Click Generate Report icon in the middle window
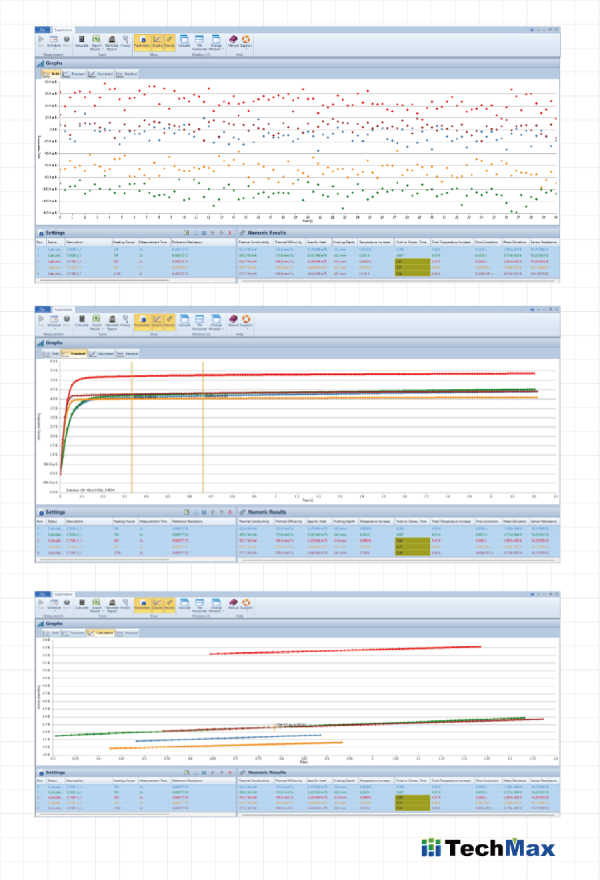Image resolution: width=600 pixels, height=880 pixels. tap(113, 322)
